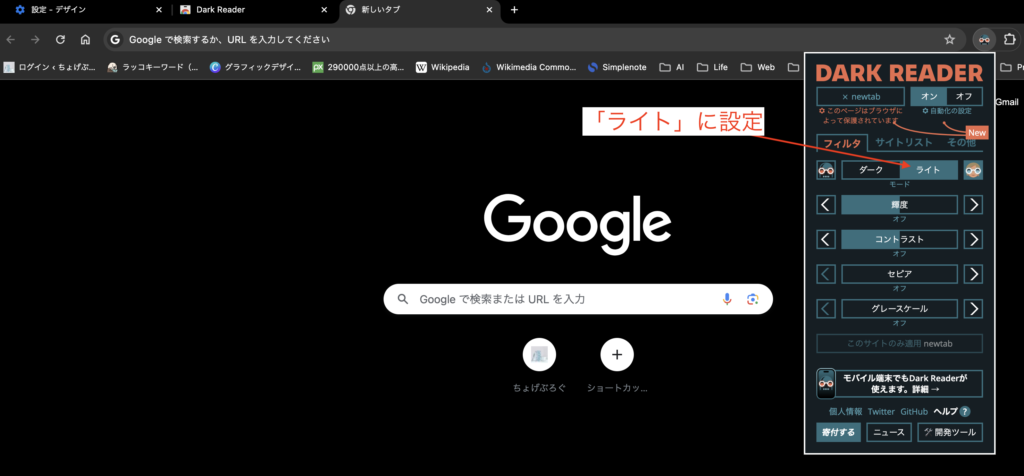Click the Dark Reader extension icon in toolbar
Viewport: 1024px width, 476px height.
pyautogui.click(x=984, y=40)
